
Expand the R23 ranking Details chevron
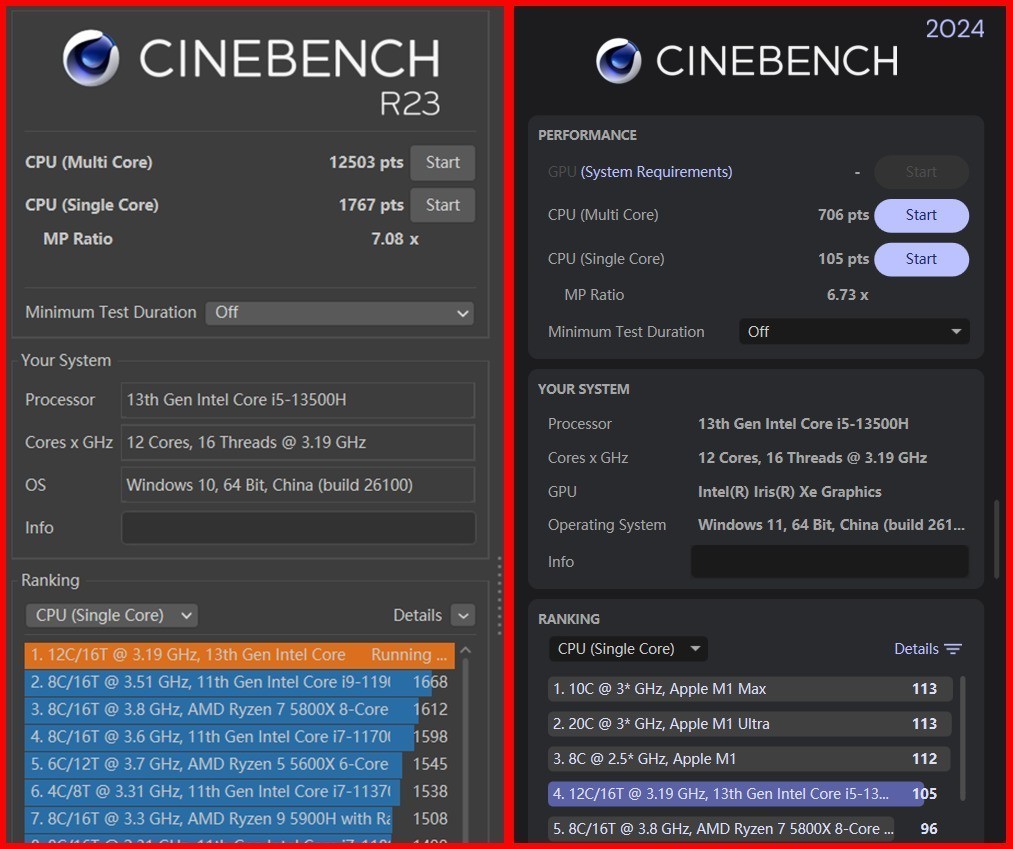point(463,616)
